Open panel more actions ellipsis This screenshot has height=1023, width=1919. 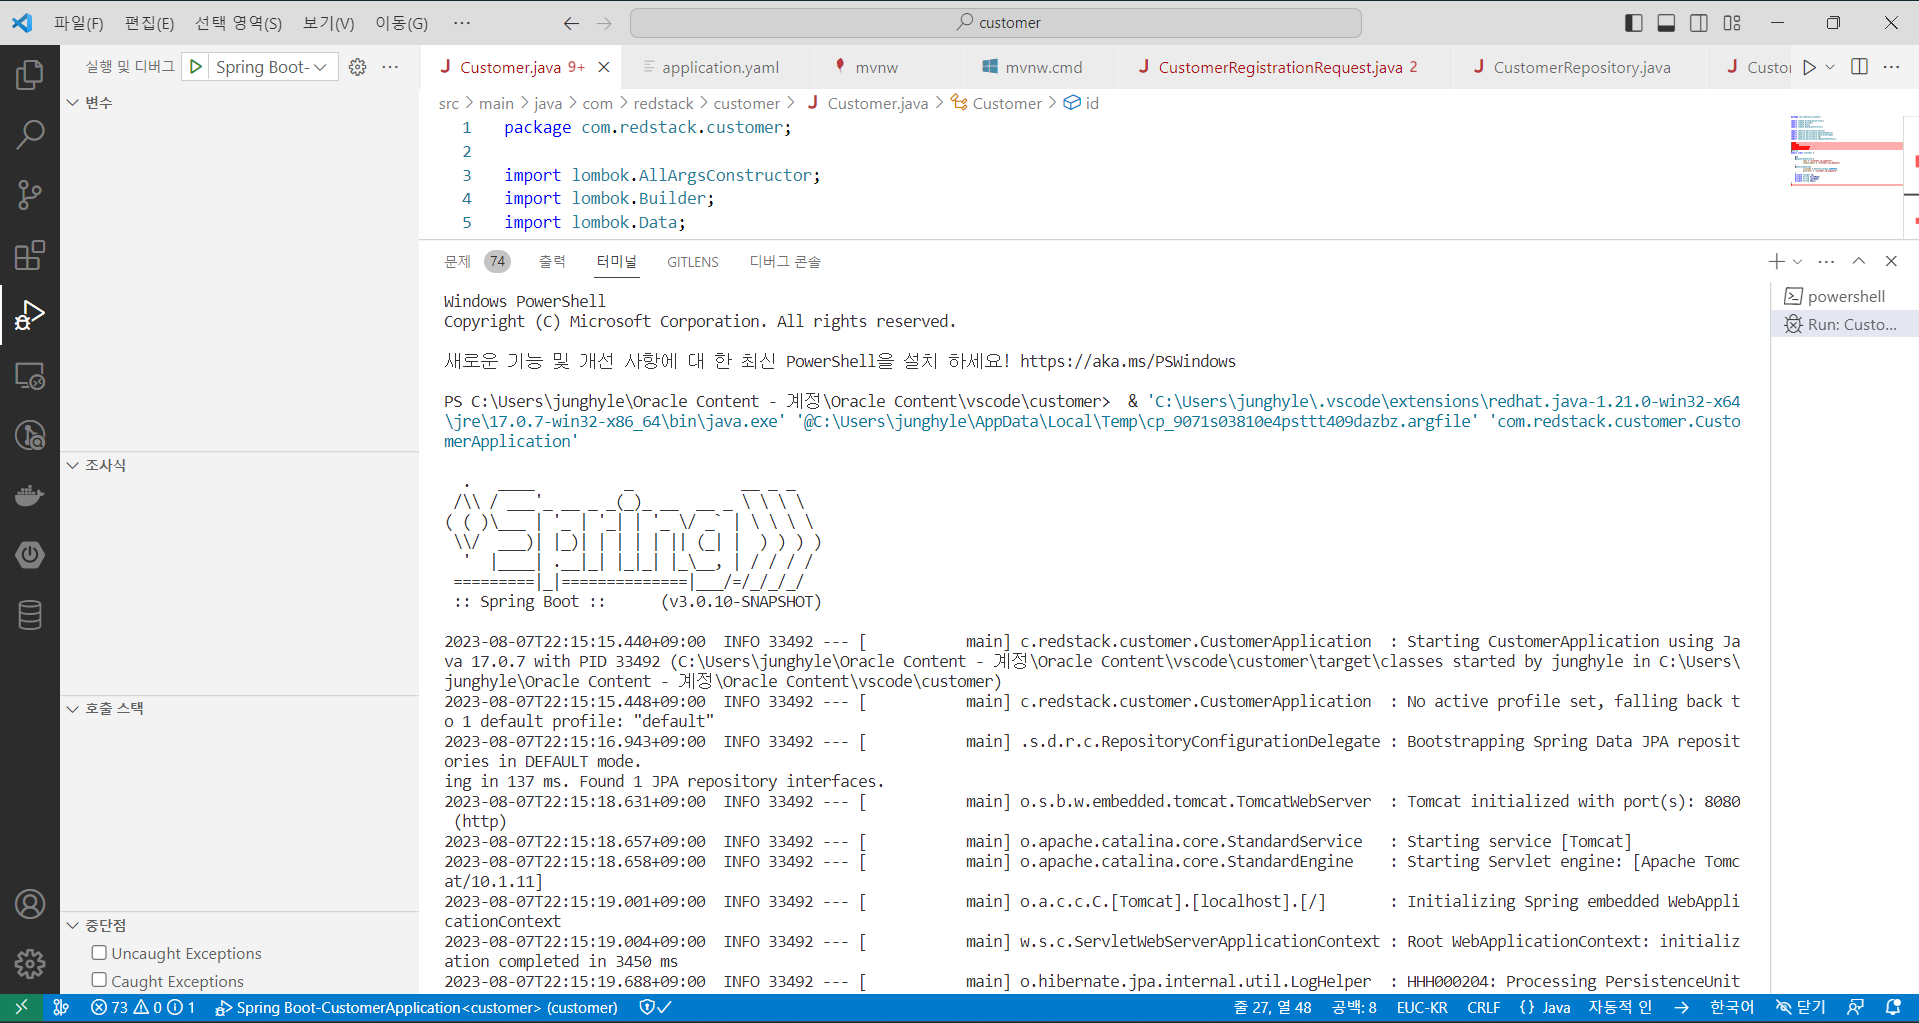click(1826, 261)
